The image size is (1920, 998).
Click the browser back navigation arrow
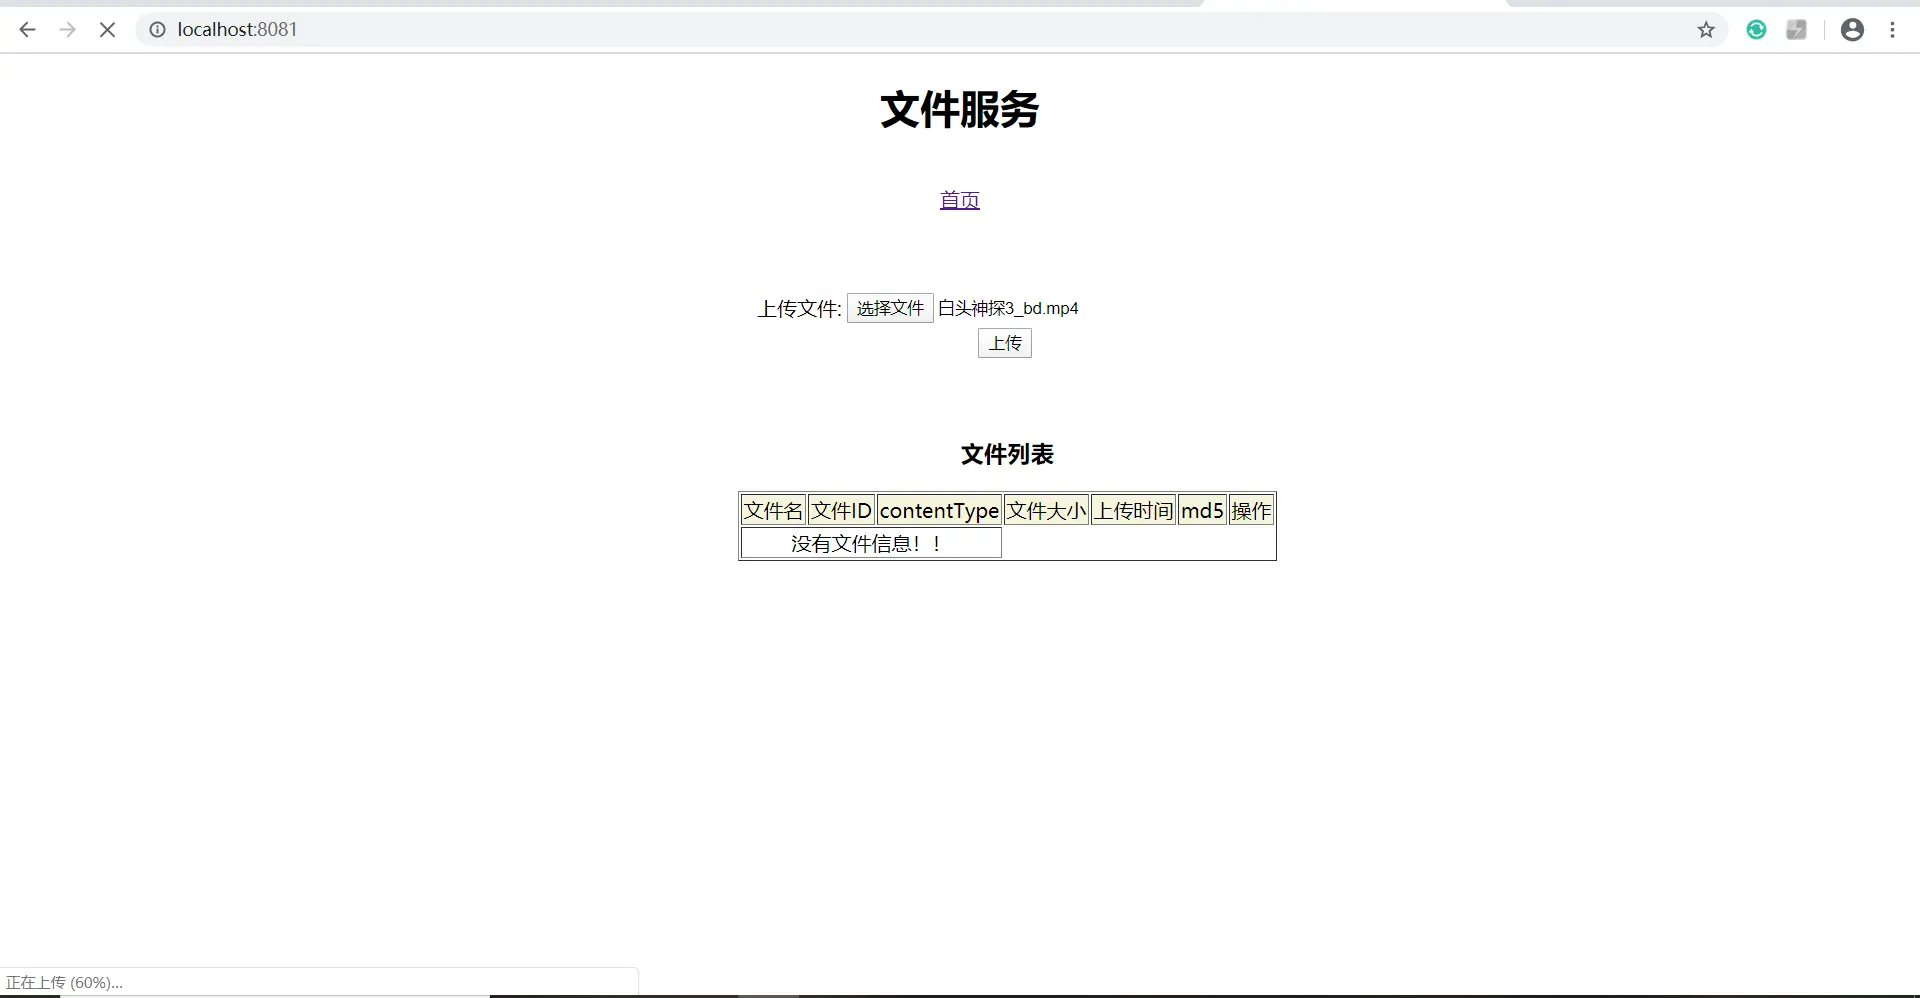(x=27, y=29)
